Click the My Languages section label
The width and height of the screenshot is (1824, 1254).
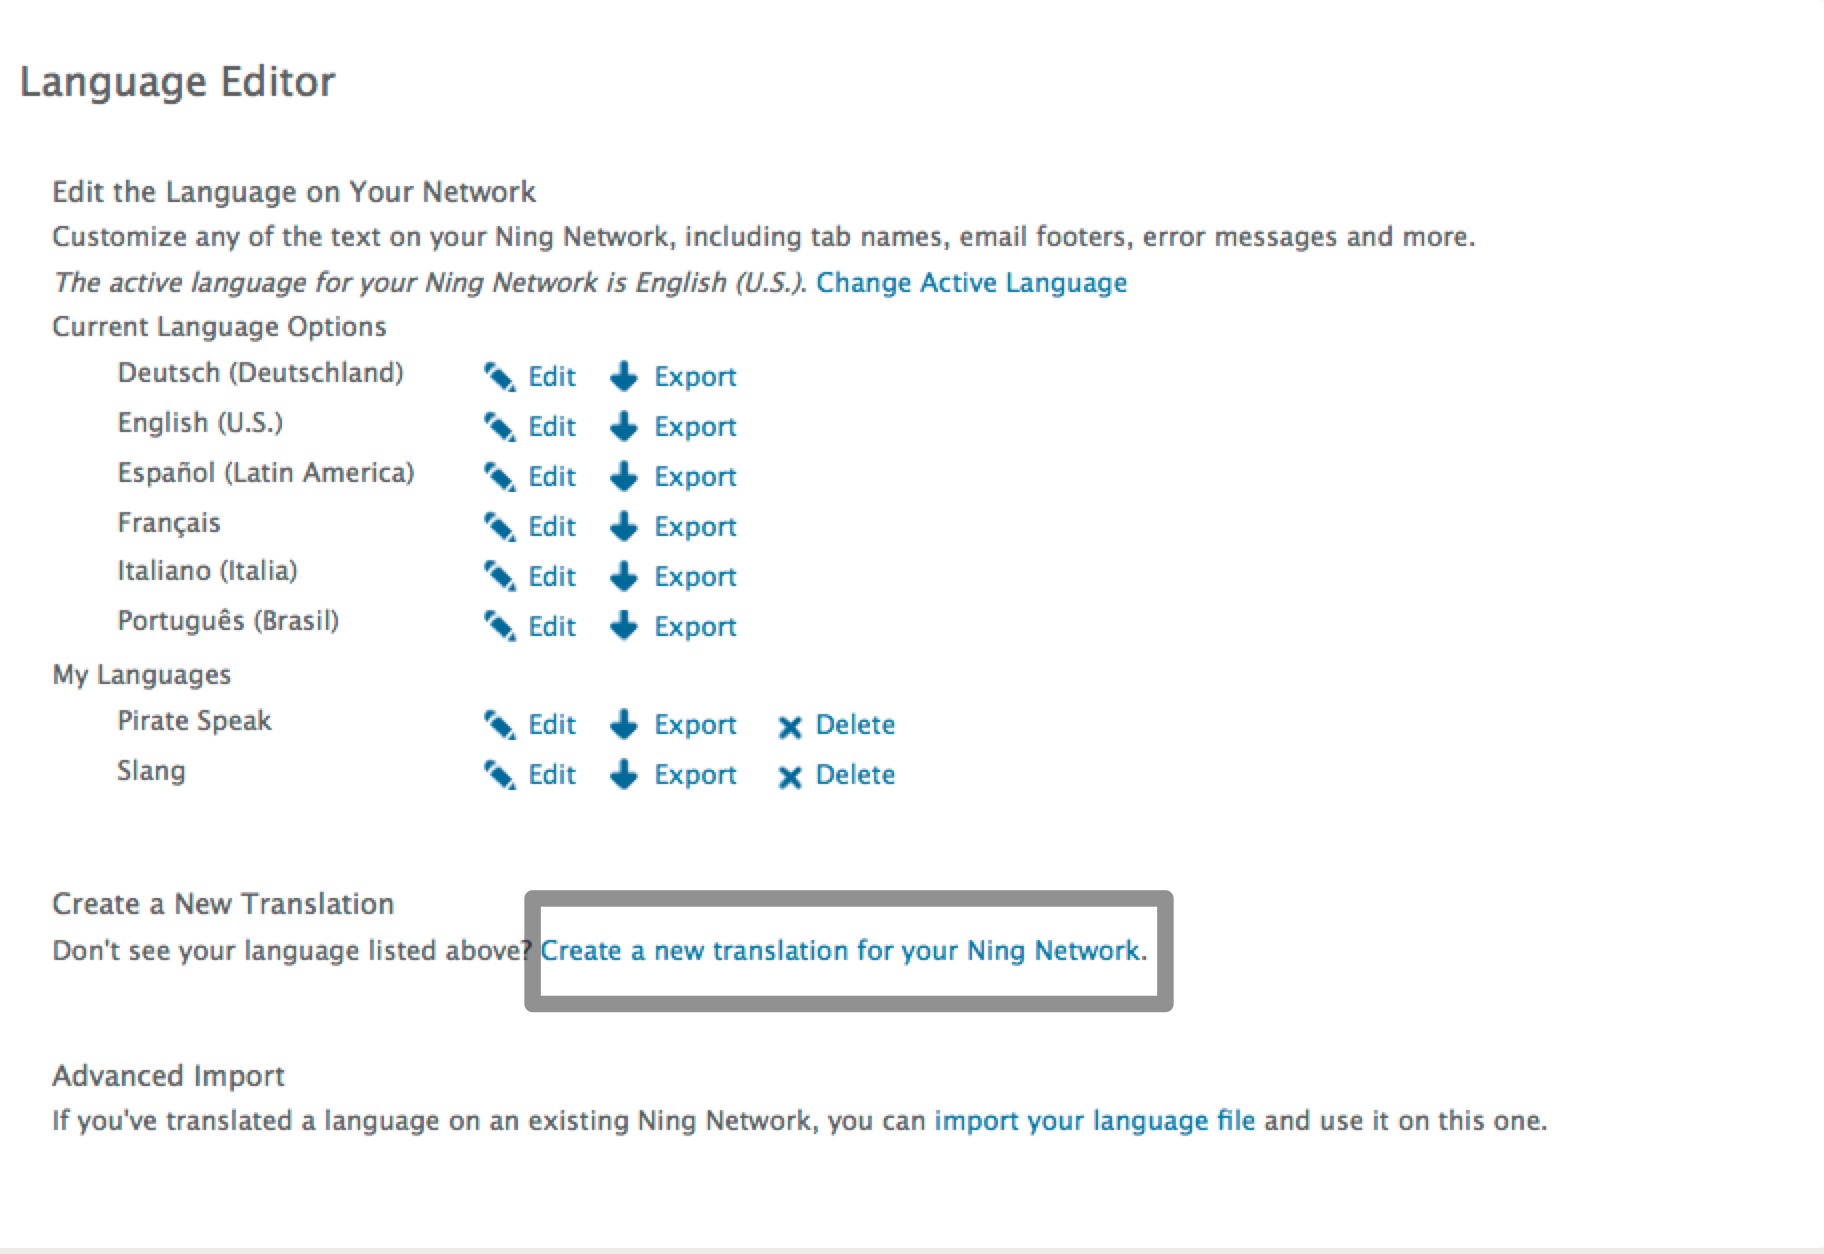tap(141, 675)
